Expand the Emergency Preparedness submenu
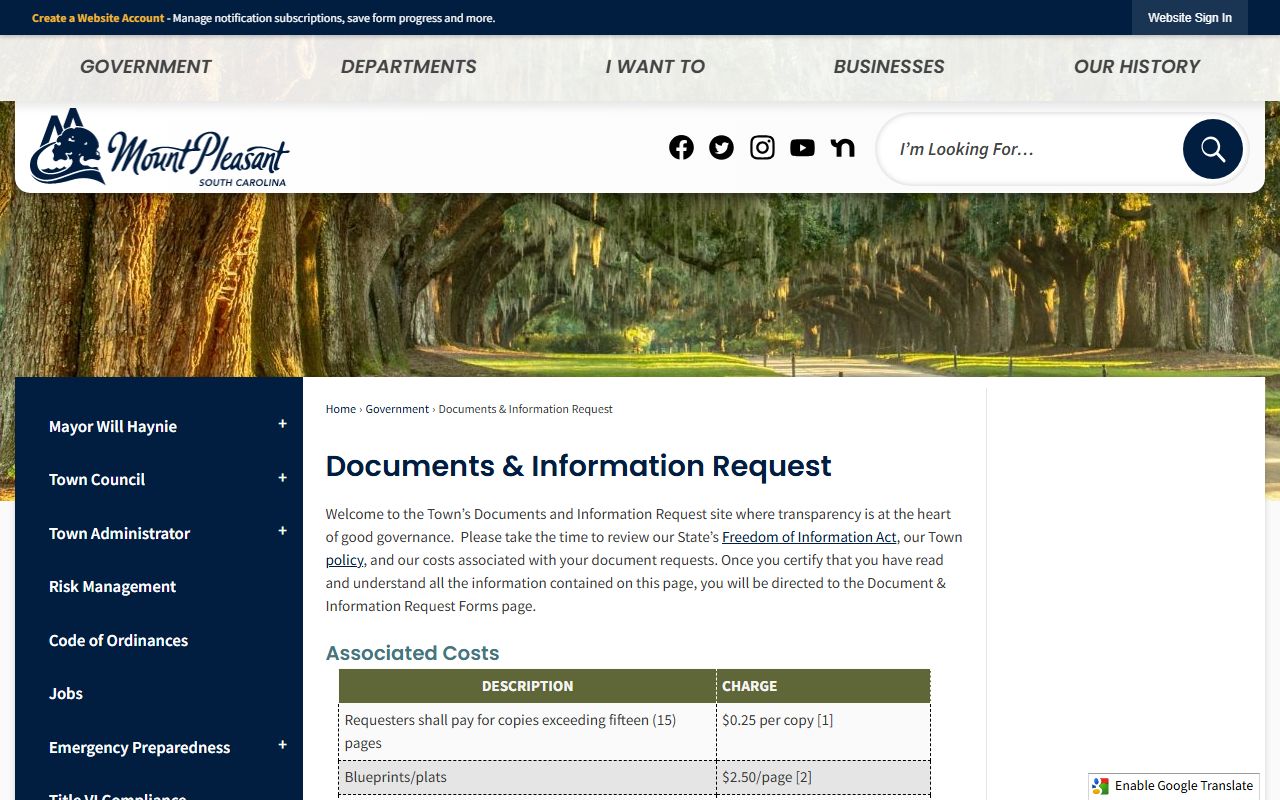The height and width of the screenshot is (800, 1280). point(282,745)
